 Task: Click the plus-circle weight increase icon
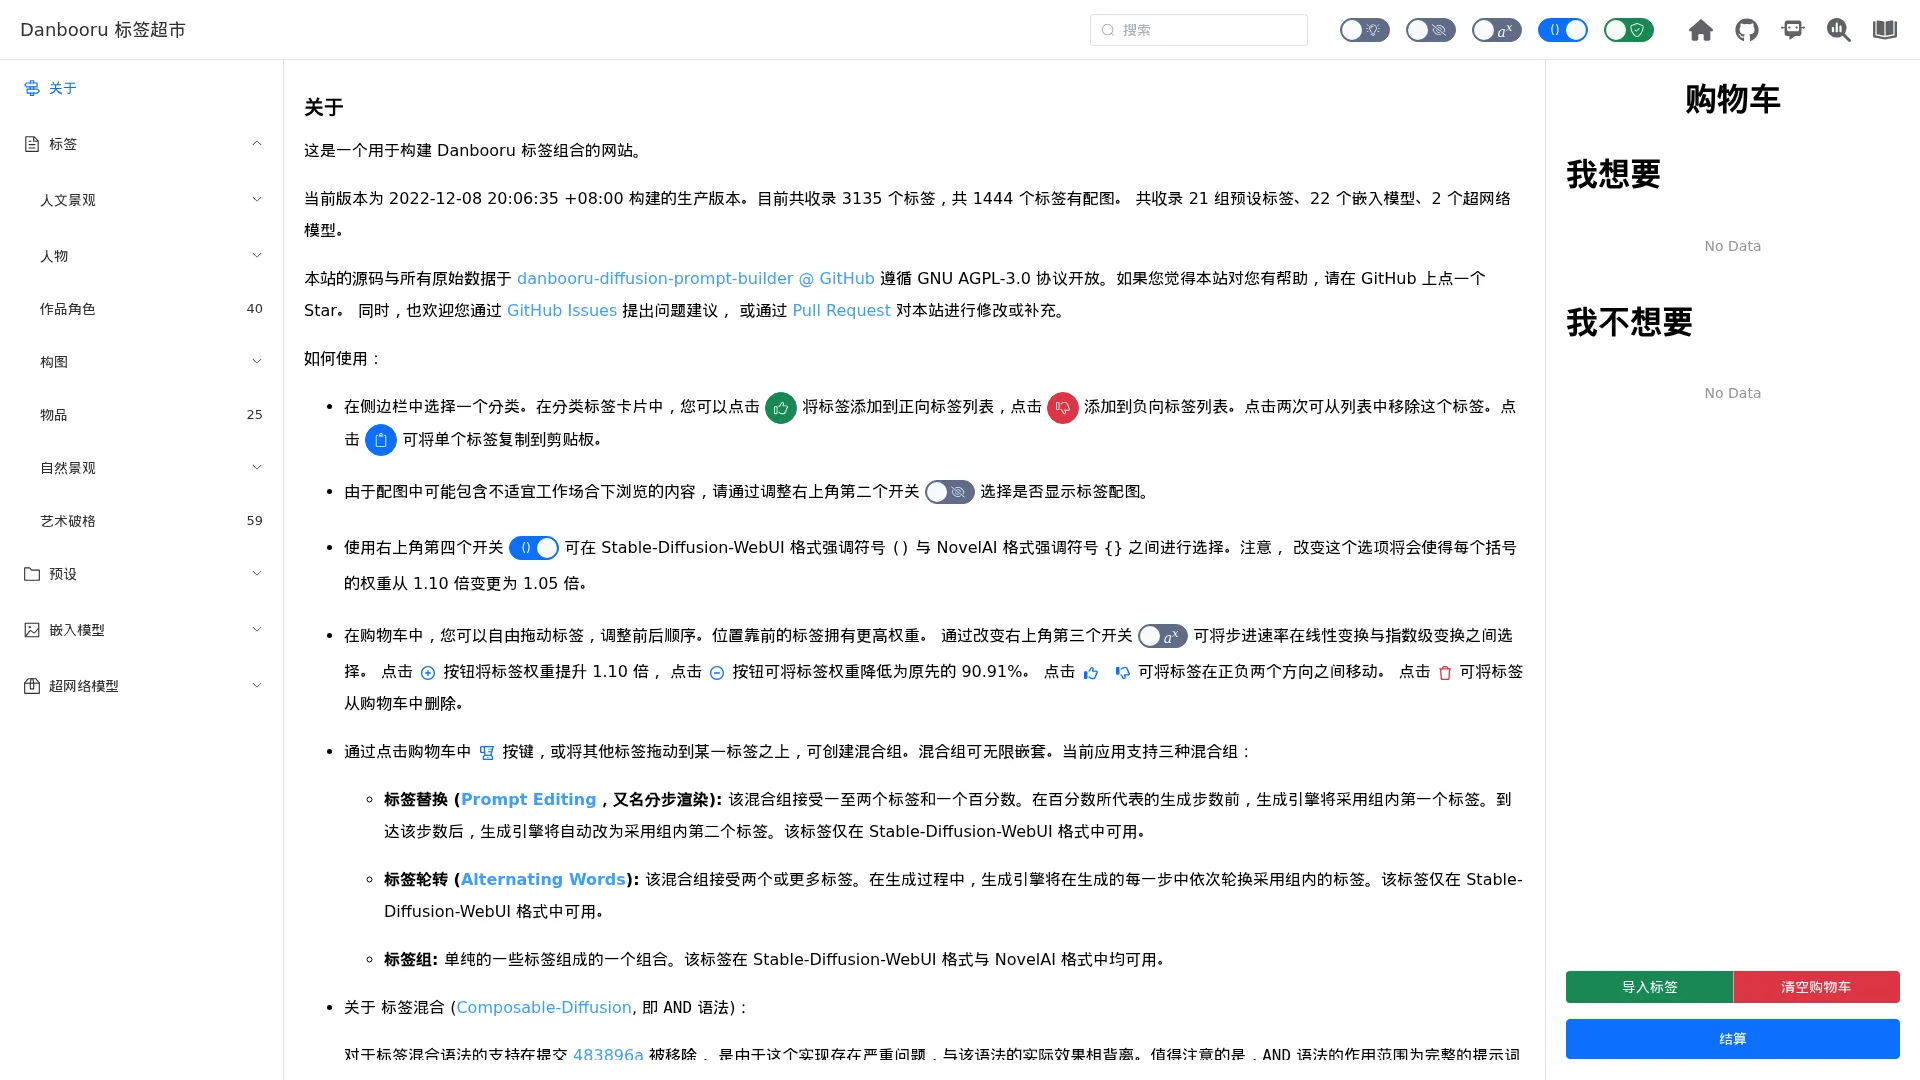[428, 673]
